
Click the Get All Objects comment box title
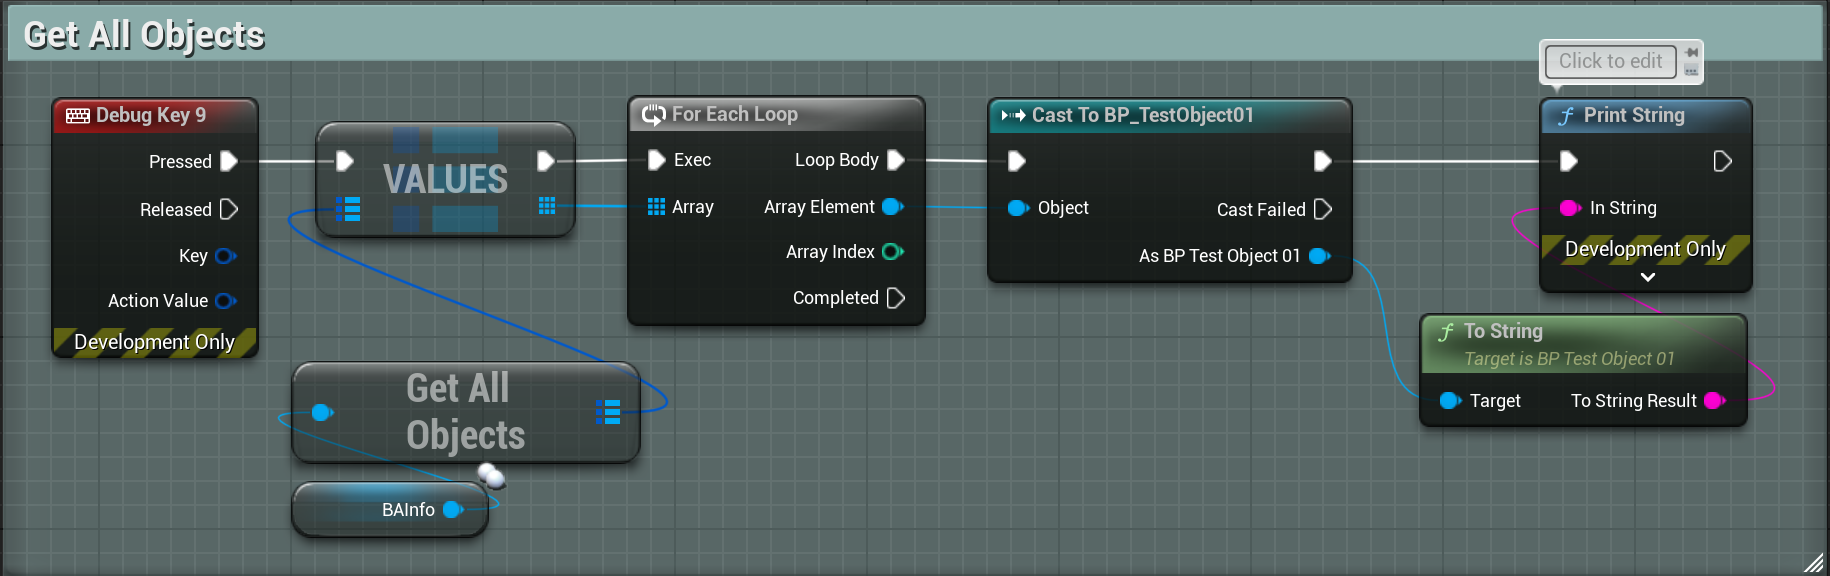coord(144,35)
